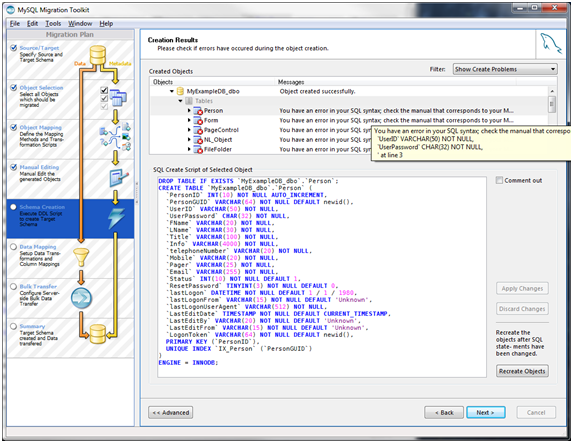Collapse the Tables node
The image size is (573, 443).
tap(180, 101)
